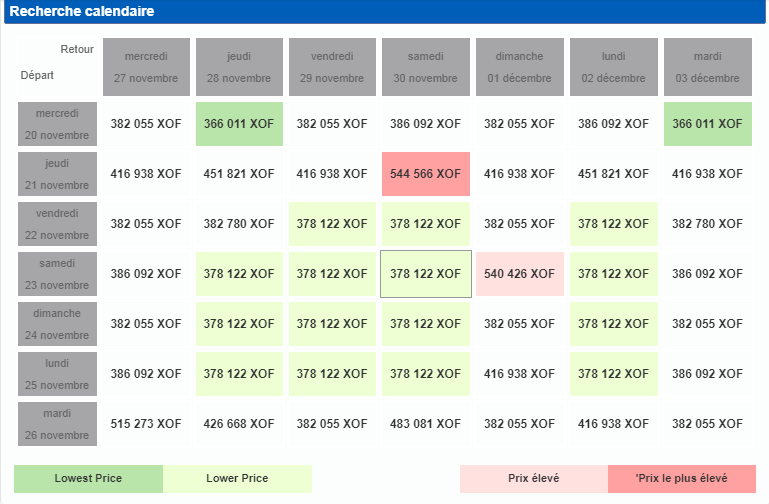Click the vendredi 22 novembre departure header

pos(57,224)
